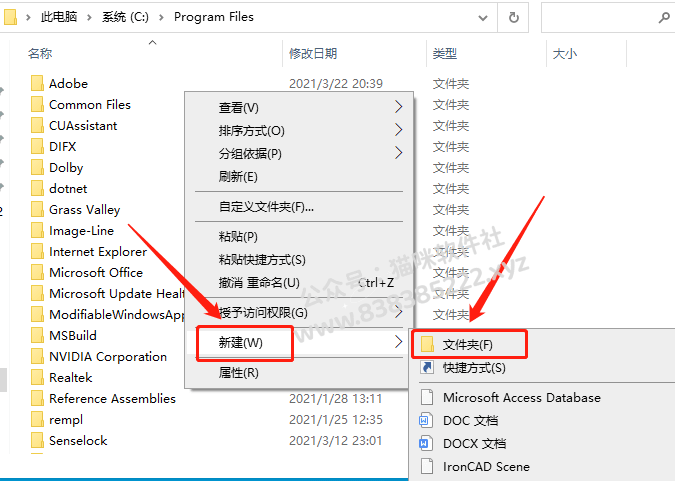Viewport: 675px width, 481px height.
Task: Choose the 快捷方式(S) shortcut icon
Action: [x=427, y=367]
